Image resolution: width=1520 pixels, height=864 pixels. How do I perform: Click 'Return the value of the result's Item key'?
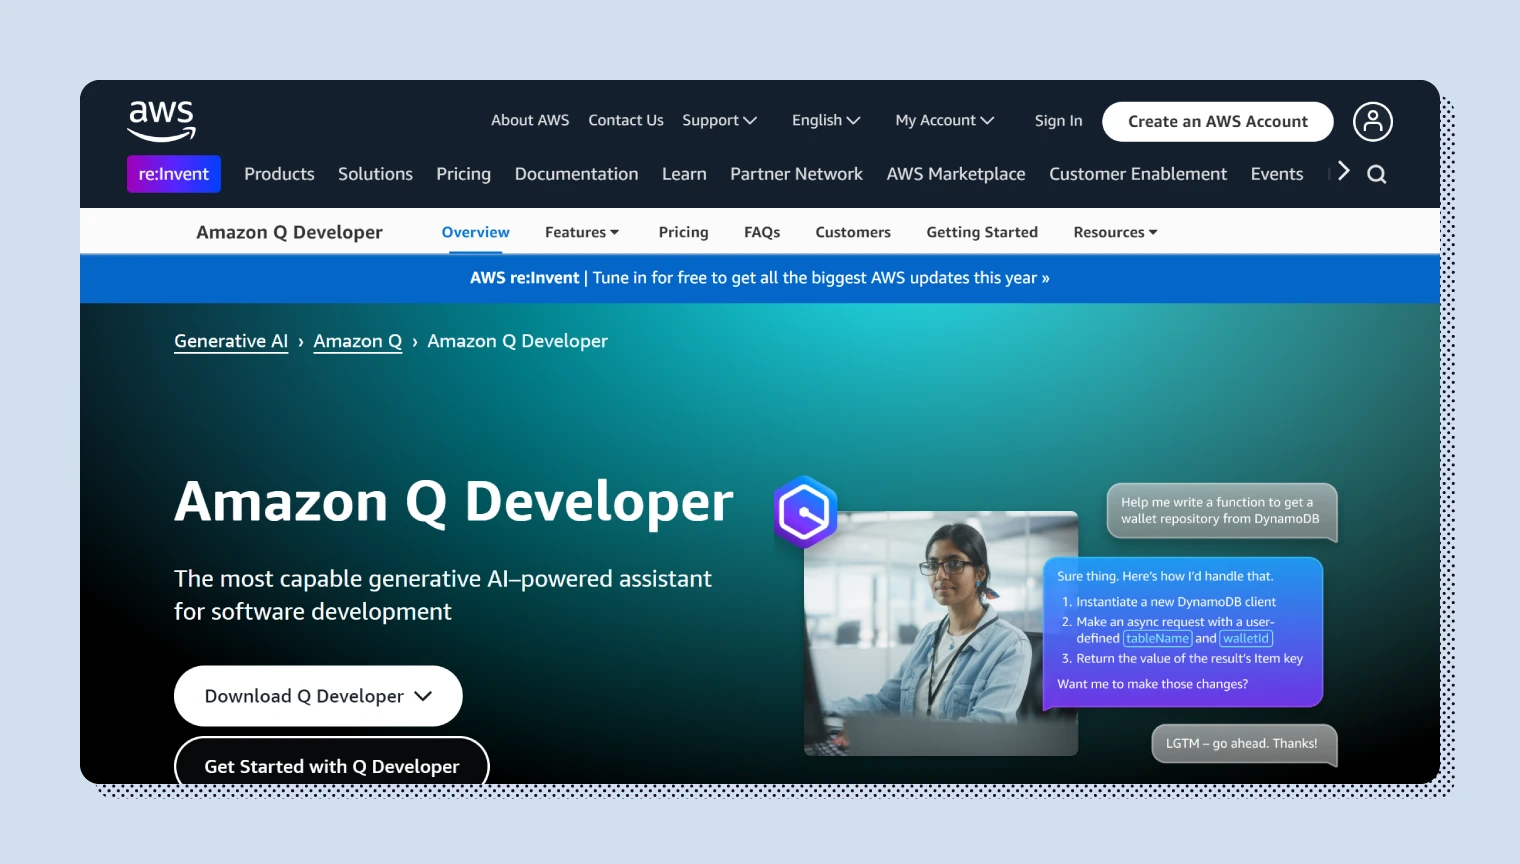(x=1189, y=659)
